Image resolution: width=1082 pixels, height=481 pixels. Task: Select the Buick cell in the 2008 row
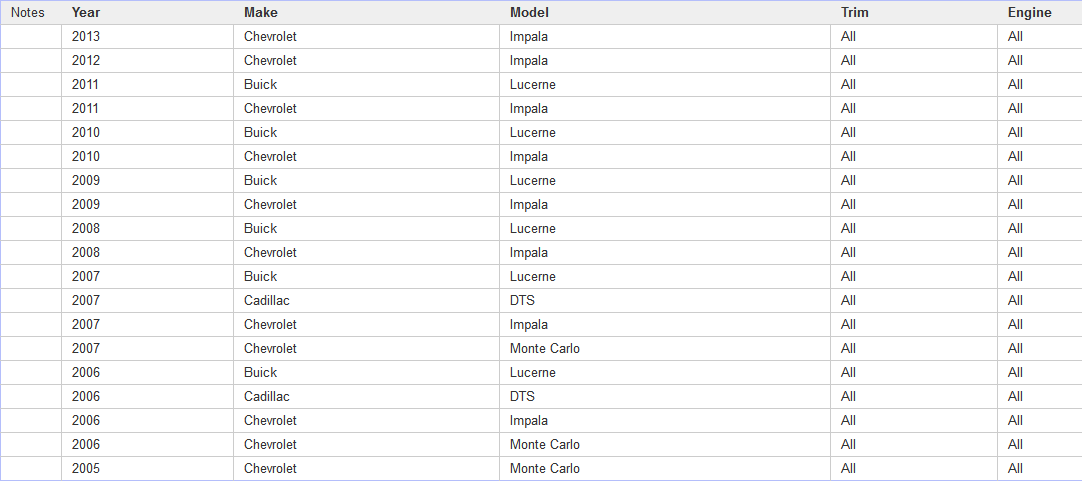click(x=366, y=228)
